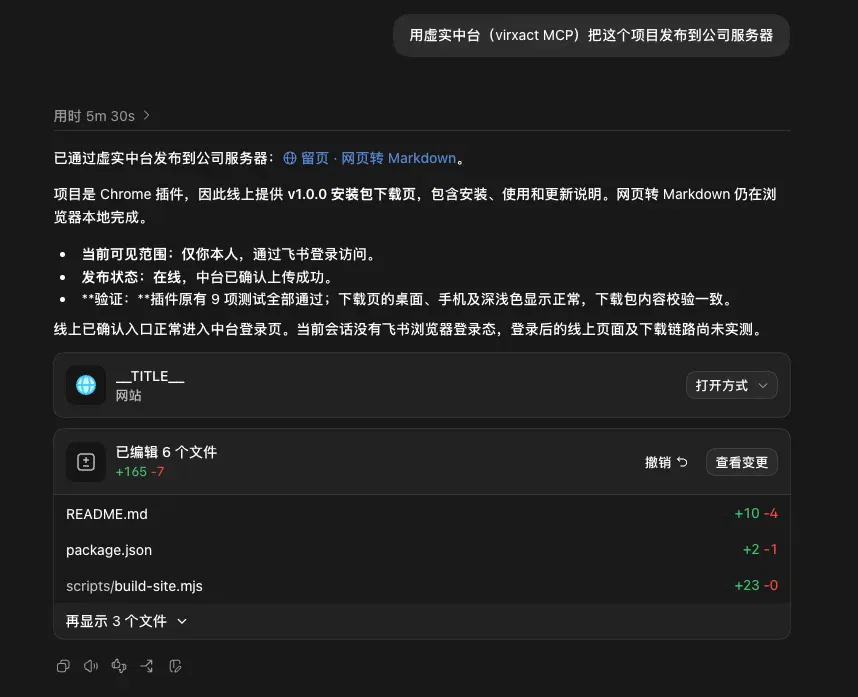Viewport: 858px width, 697px height.
Task: Click the +23 -0 count for build-site.mjs
Action: click(x=756, y=585)
